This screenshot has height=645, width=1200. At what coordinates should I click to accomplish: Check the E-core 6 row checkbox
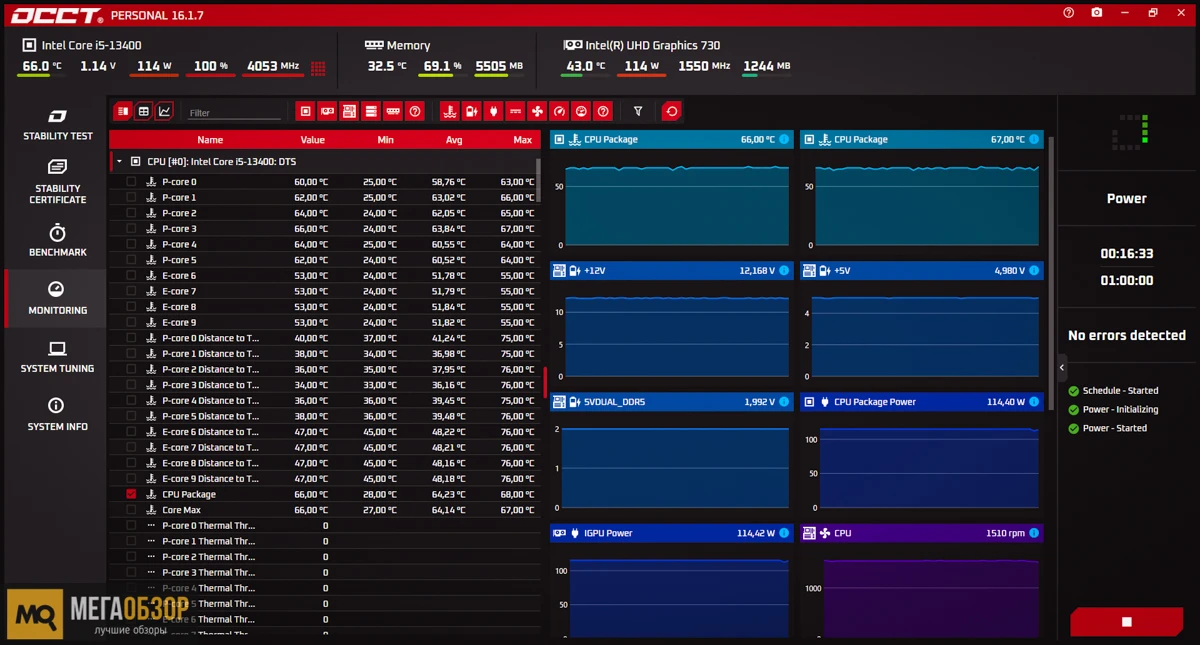pyautogui.click(x=131, y=276)
